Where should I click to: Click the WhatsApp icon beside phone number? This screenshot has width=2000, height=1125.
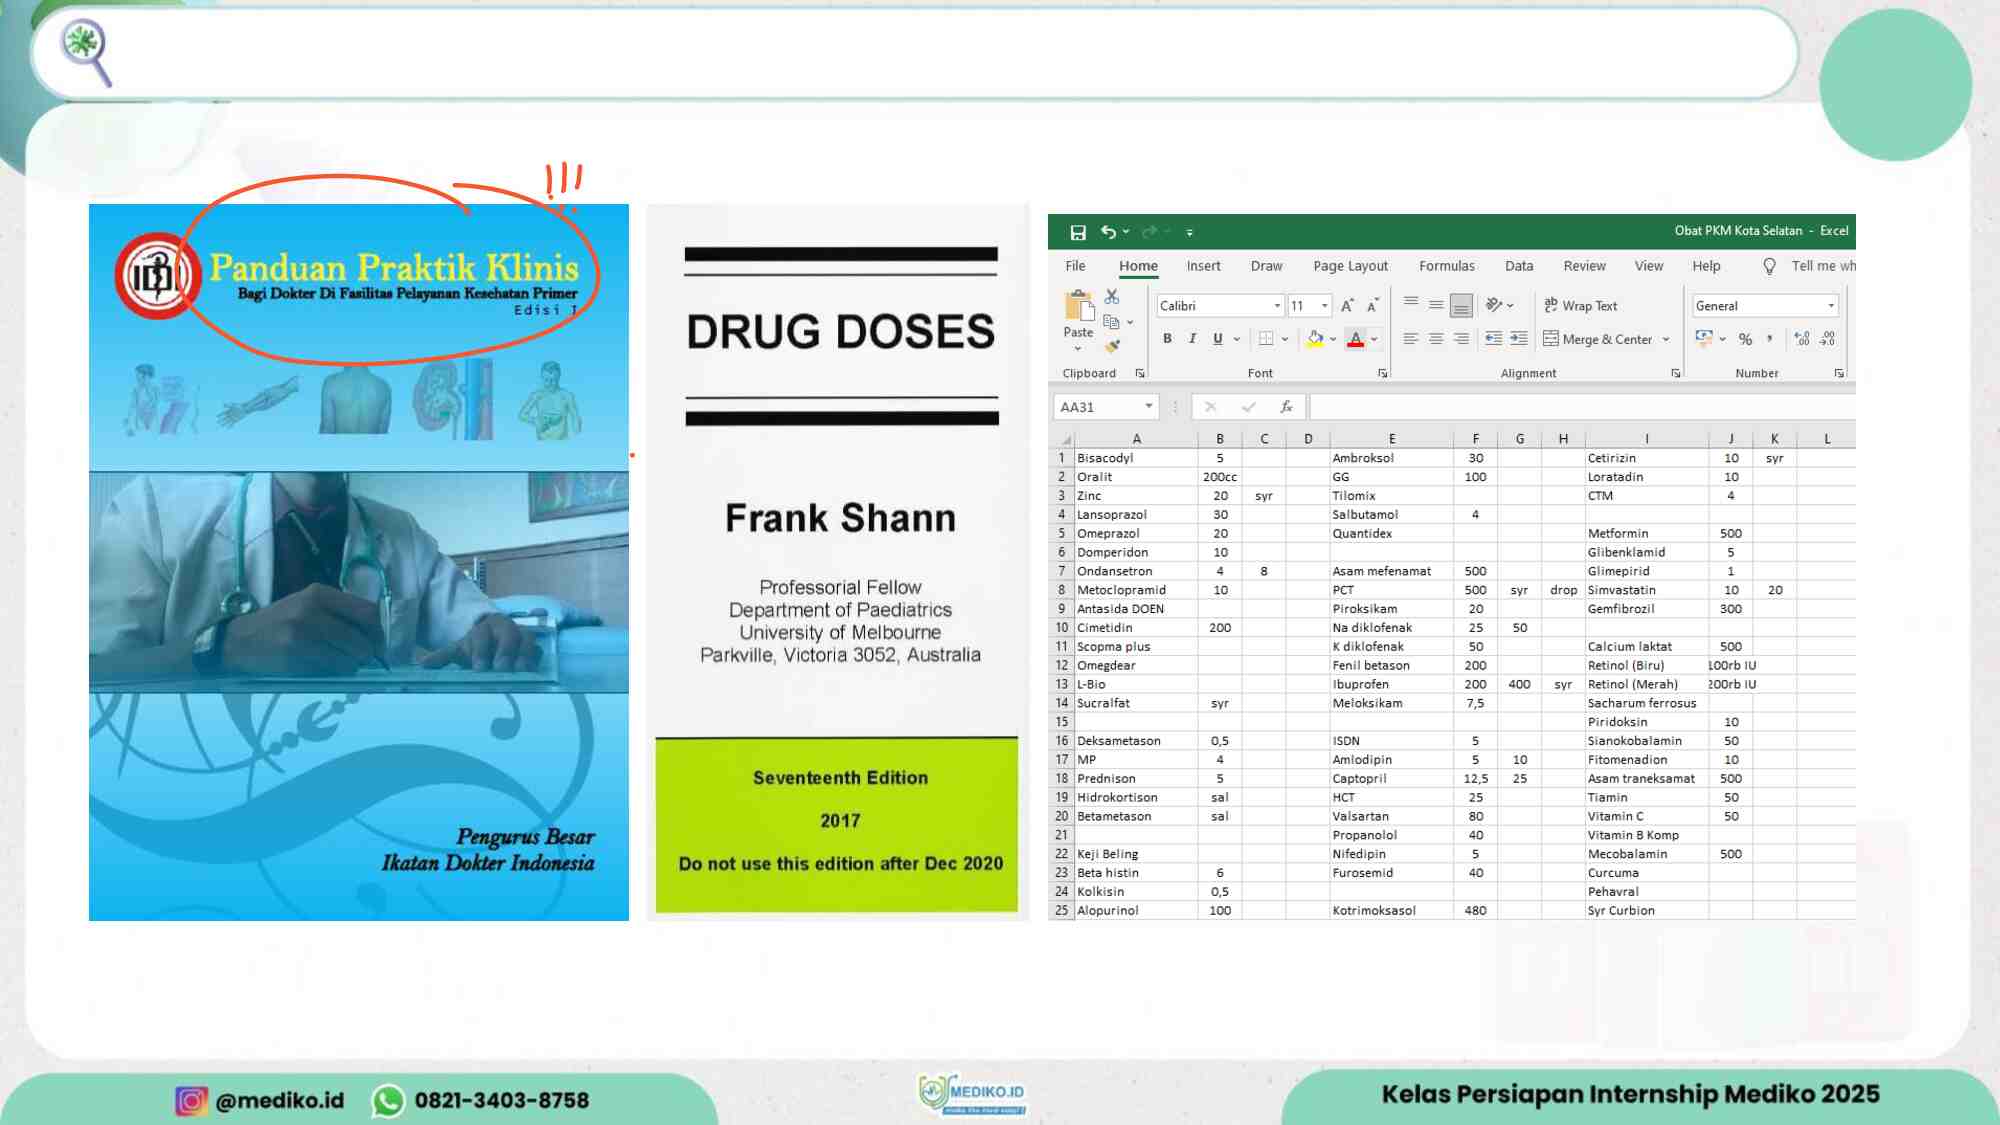[x=388, y=1101]
